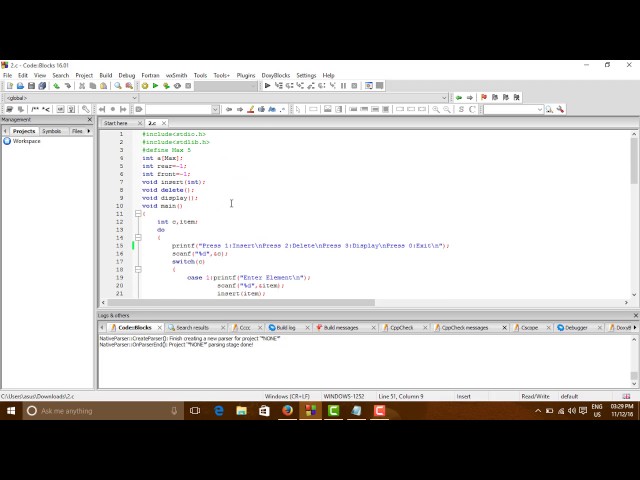Click the DoxyBlocks block comment /** icon
640x480 pixels.
tap(35, 109)
